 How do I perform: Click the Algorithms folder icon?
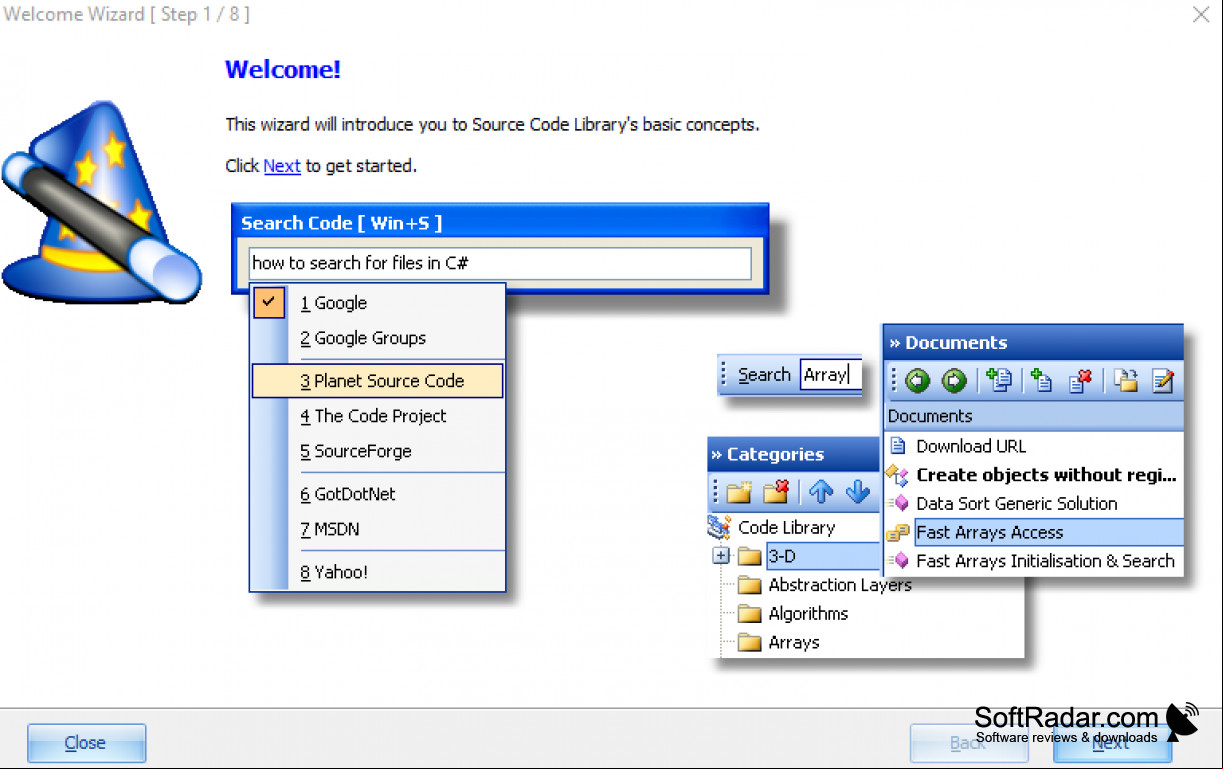(x=750, y=614)
